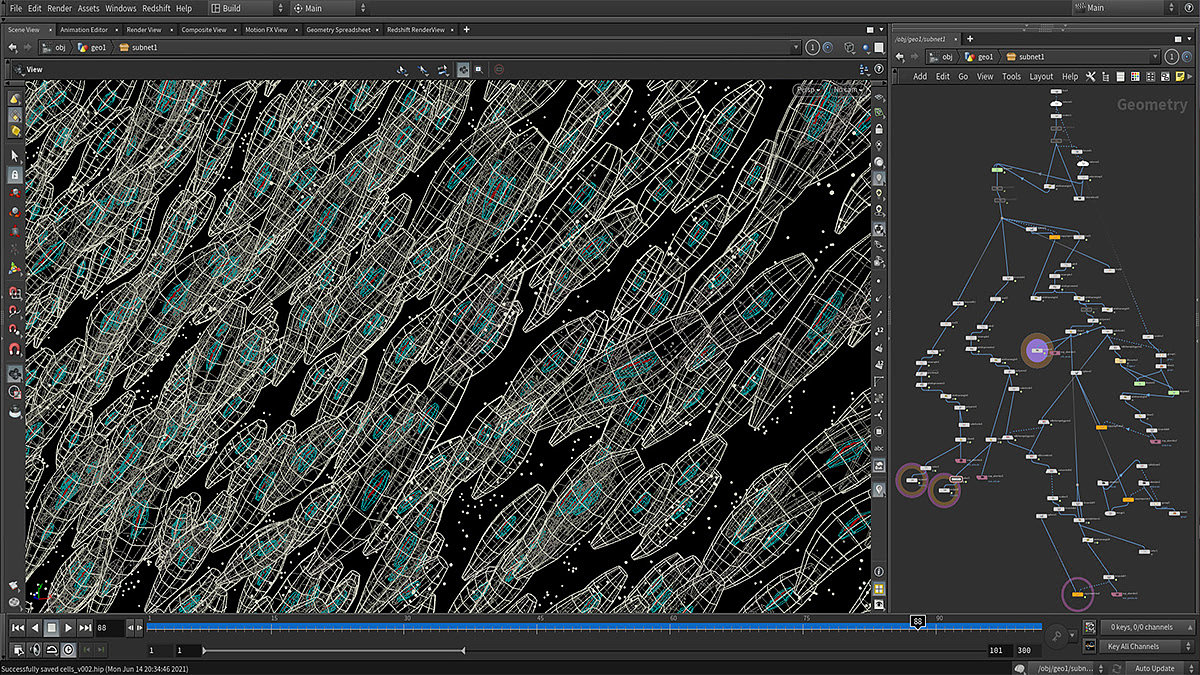Expand the Persp viewport camera menu
The image size is (1200, 675).
point(807,90)
